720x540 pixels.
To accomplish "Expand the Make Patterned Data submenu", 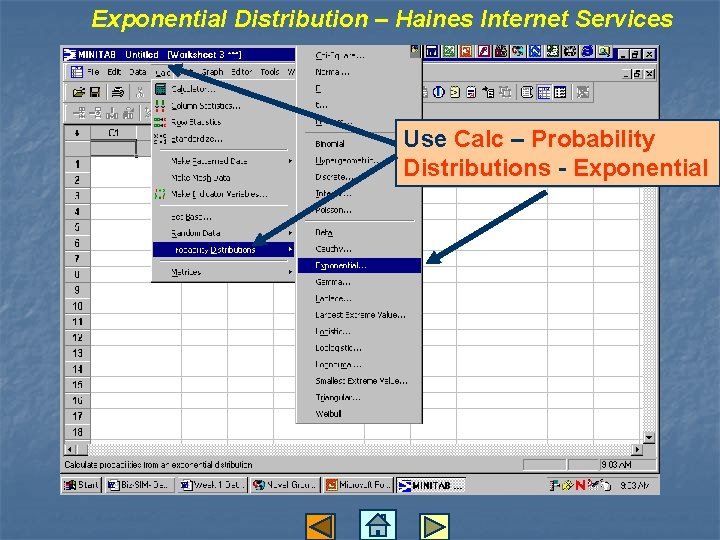I will pos(224,161).
